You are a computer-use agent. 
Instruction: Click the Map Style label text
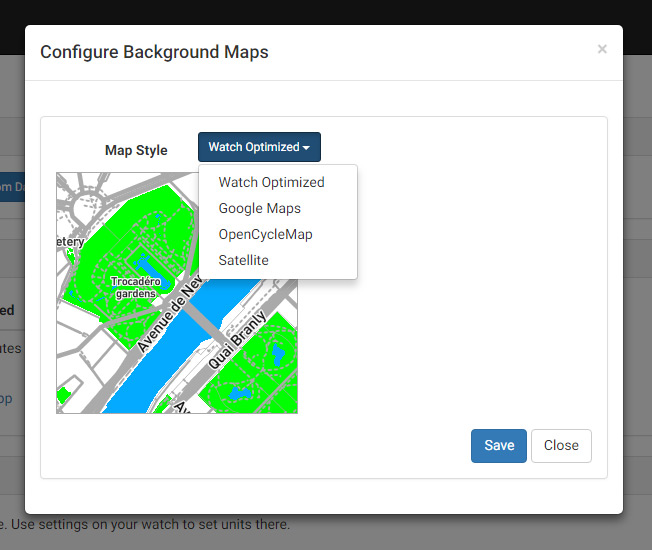click(136, 150)
